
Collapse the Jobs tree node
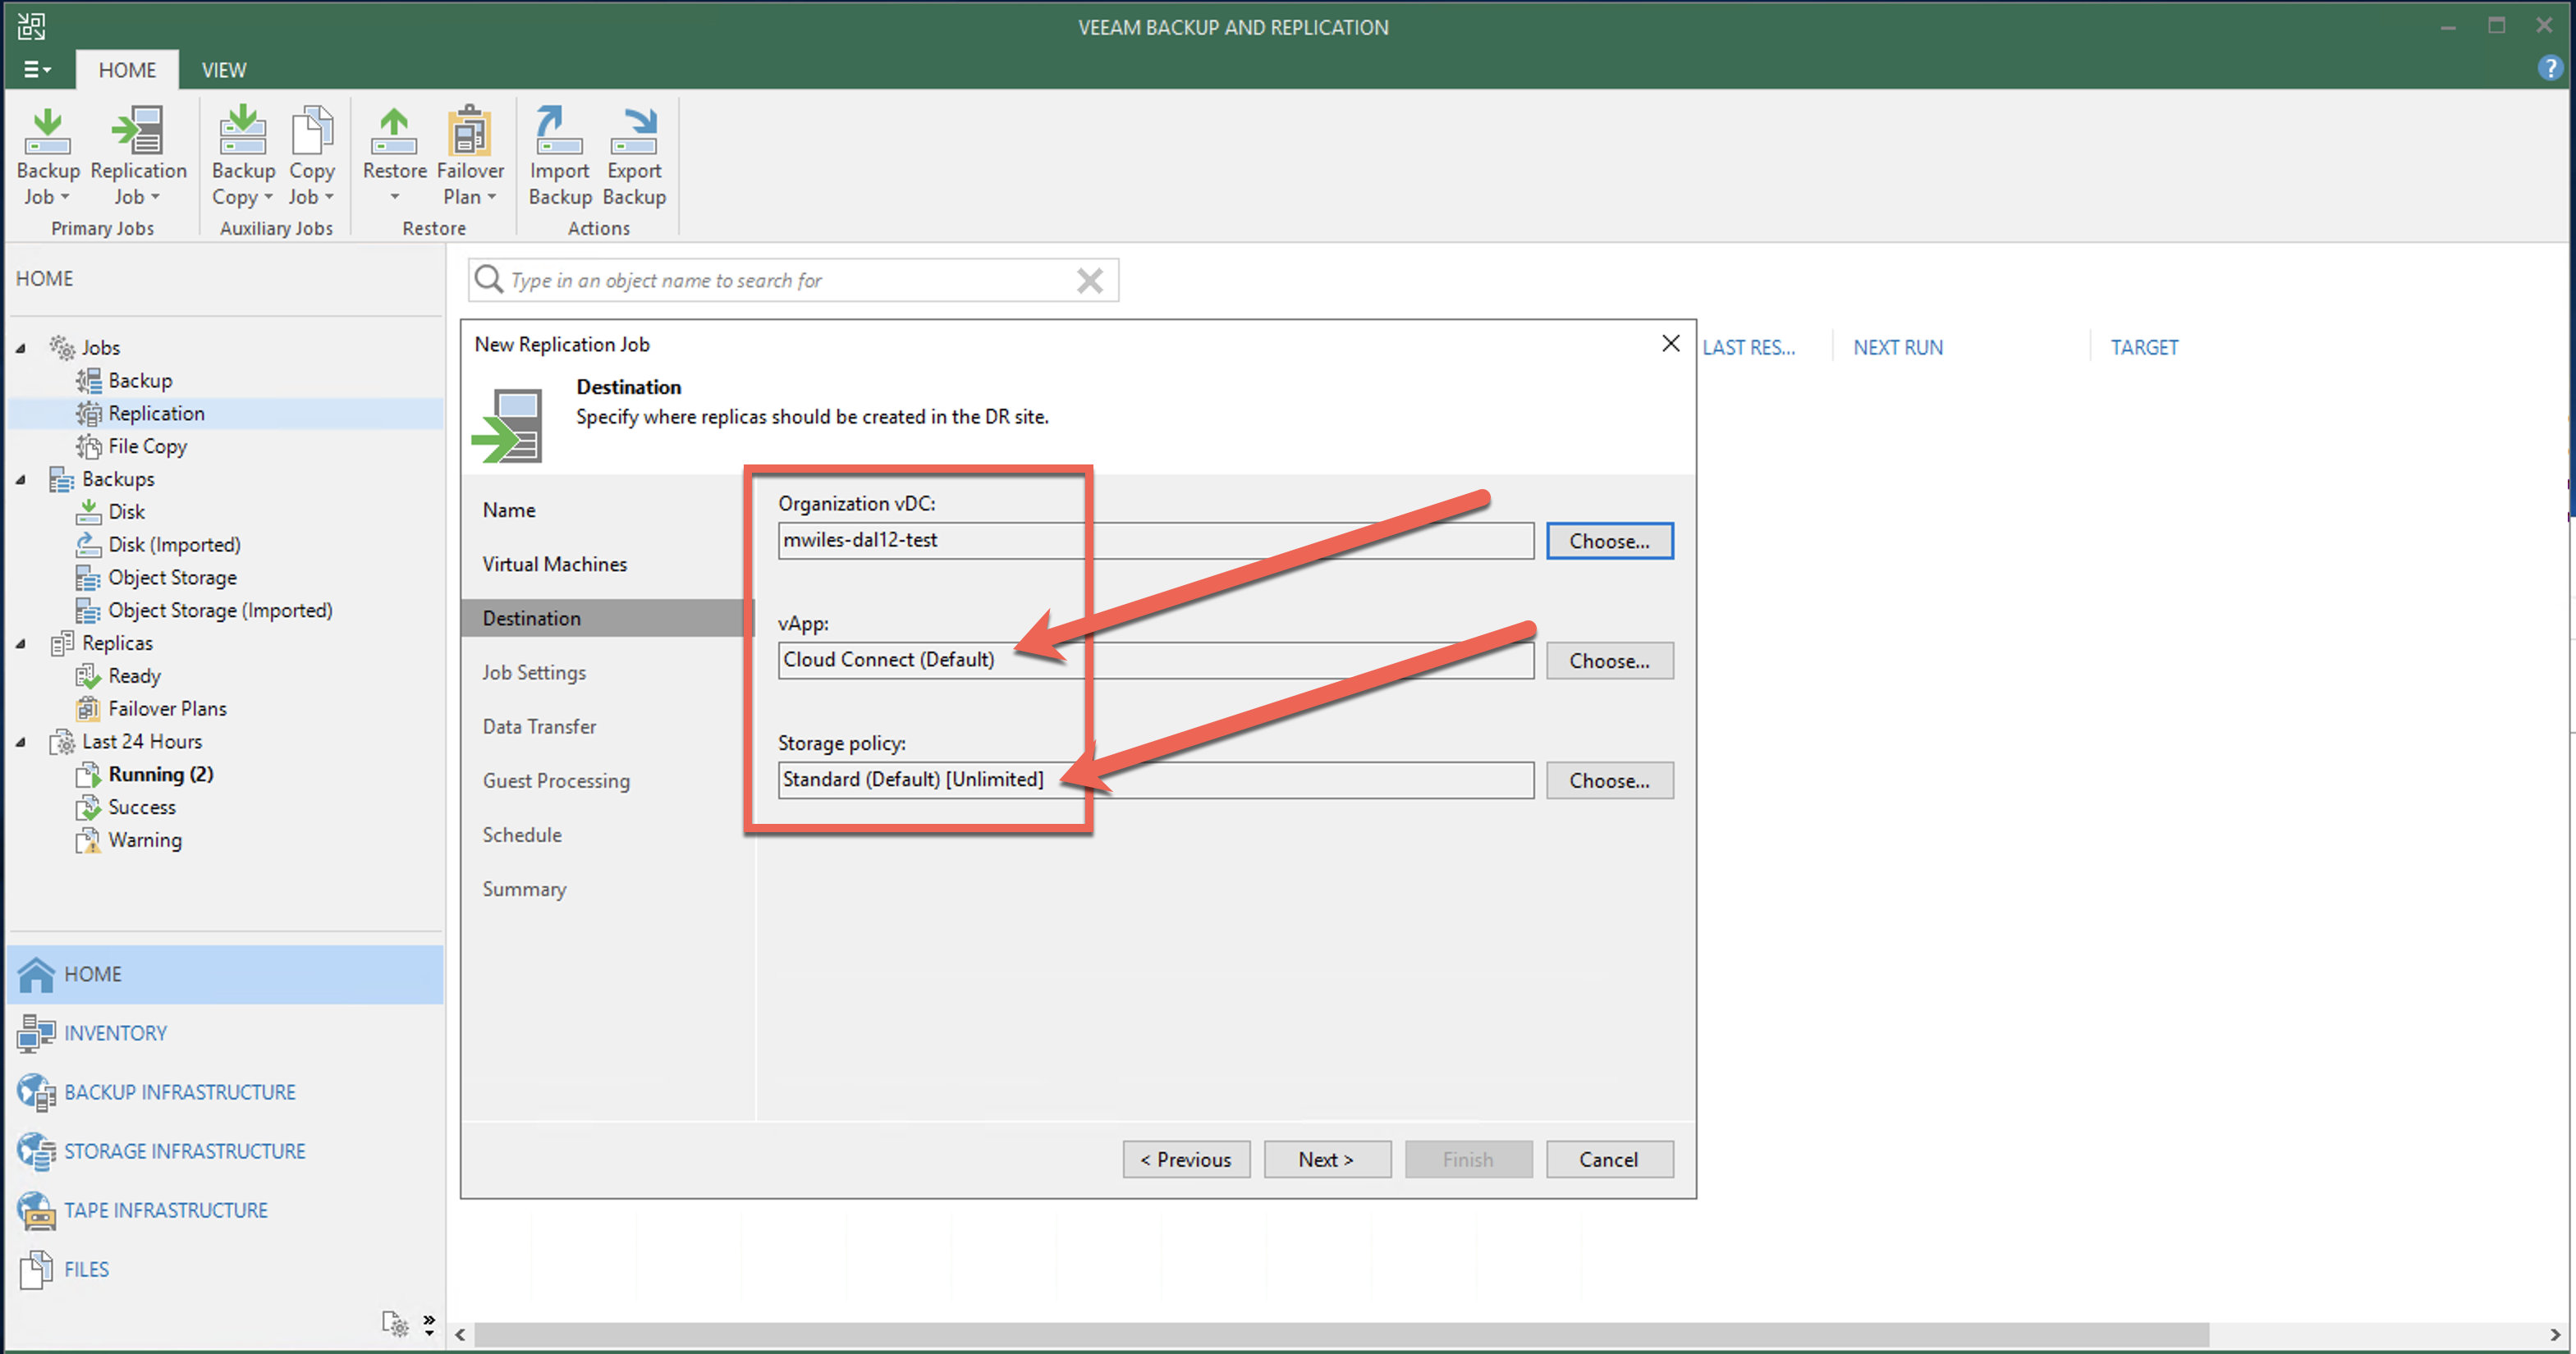click(x=21, y=348)
